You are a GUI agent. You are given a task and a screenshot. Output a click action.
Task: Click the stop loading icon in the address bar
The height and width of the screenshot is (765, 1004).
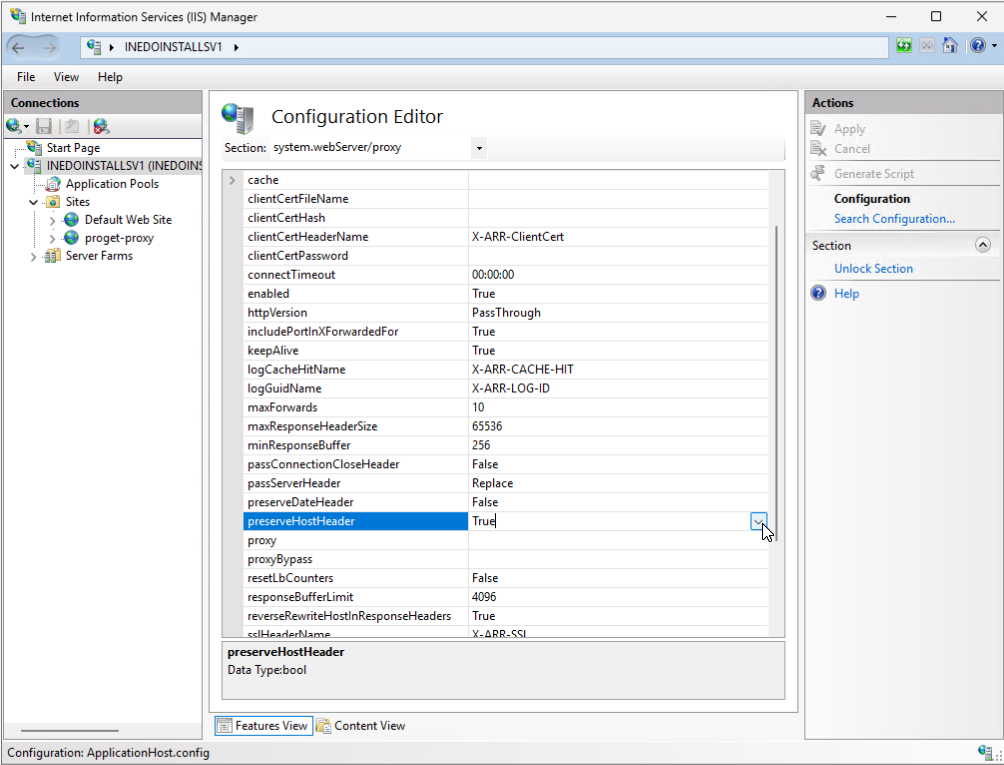927,45
